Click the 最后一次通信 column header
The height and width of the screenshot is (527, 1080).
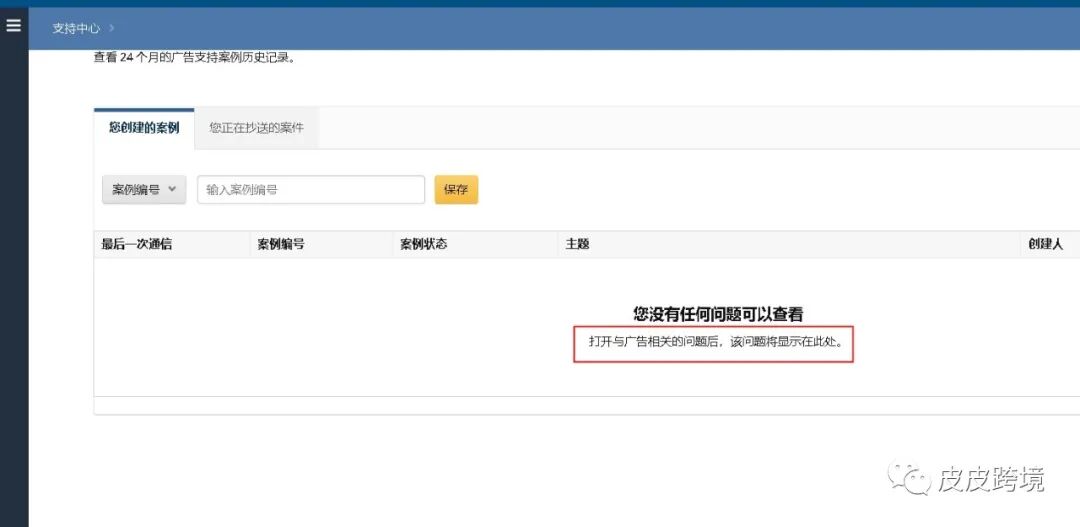point(136,245)
